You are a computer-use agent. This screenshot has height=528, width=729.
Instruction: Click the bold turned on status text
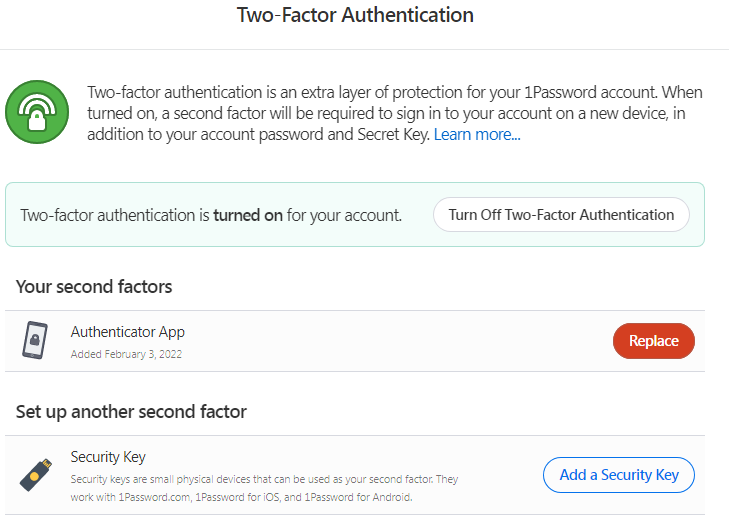(248, 215)
